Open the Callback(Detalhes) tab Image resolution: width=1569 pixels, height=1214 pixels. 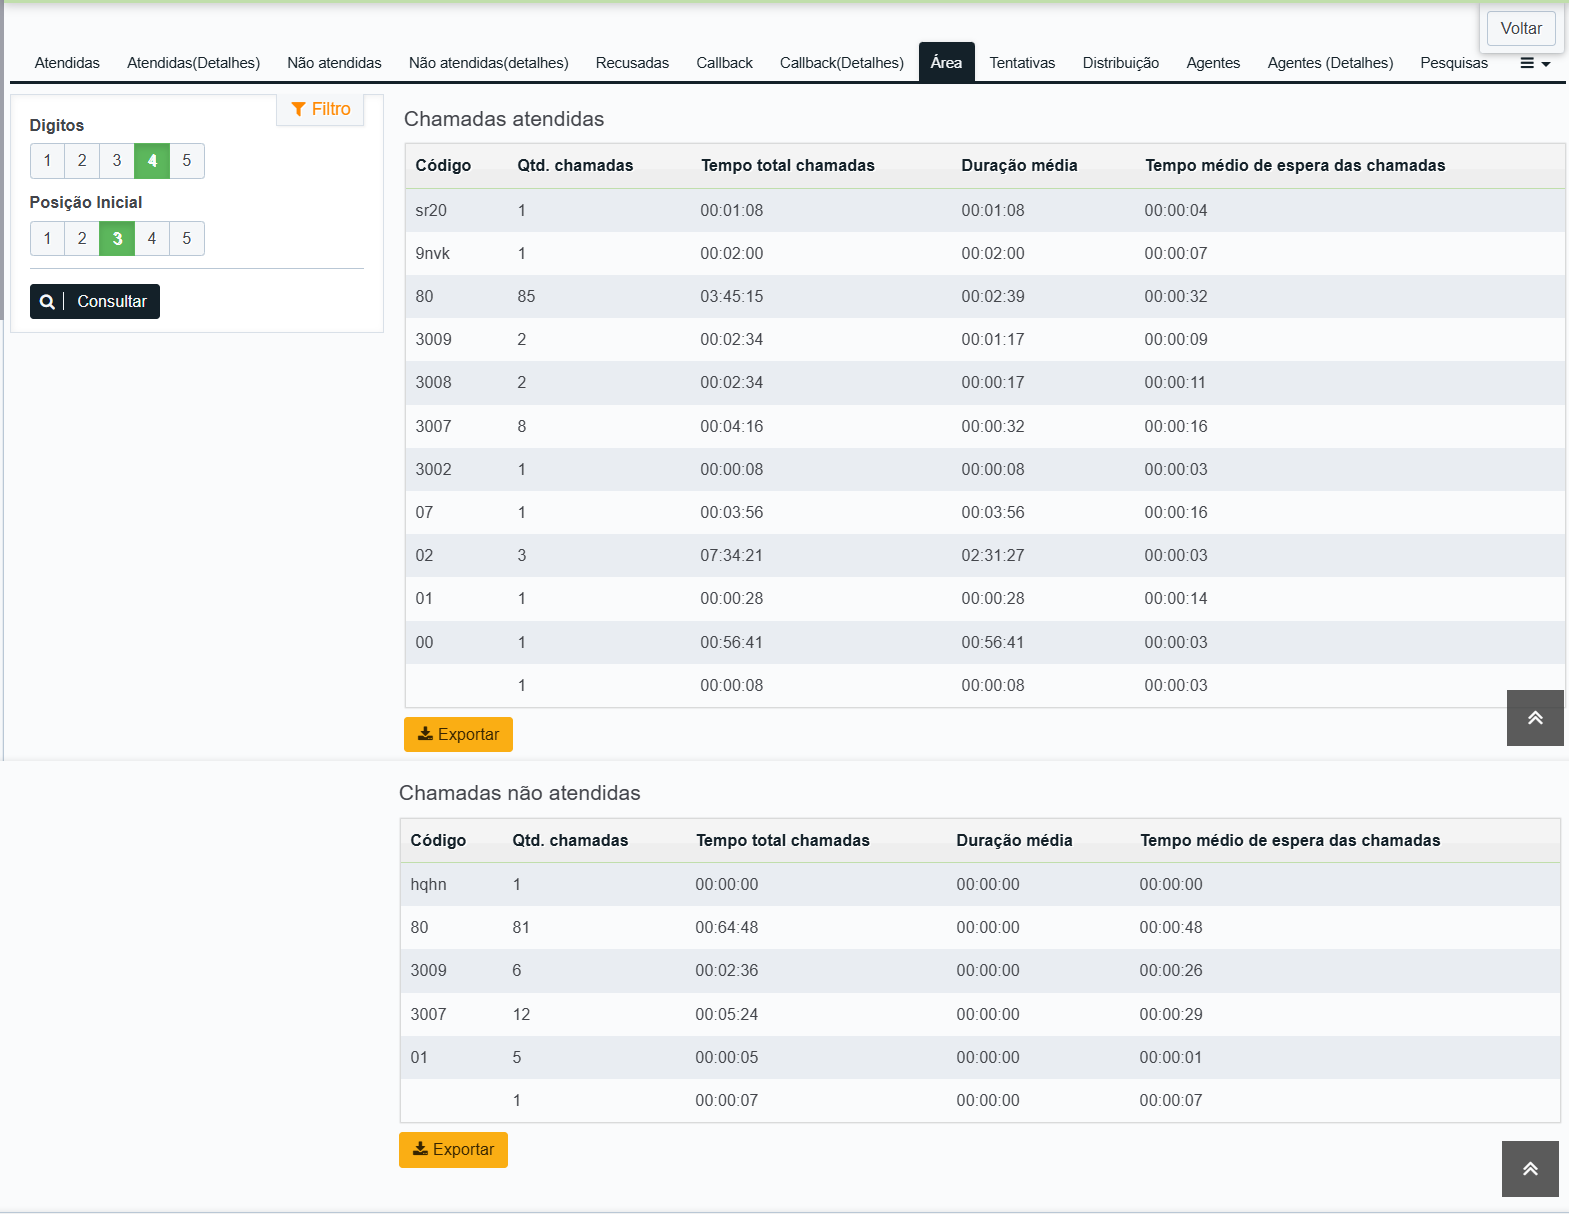tap(842, 63)
